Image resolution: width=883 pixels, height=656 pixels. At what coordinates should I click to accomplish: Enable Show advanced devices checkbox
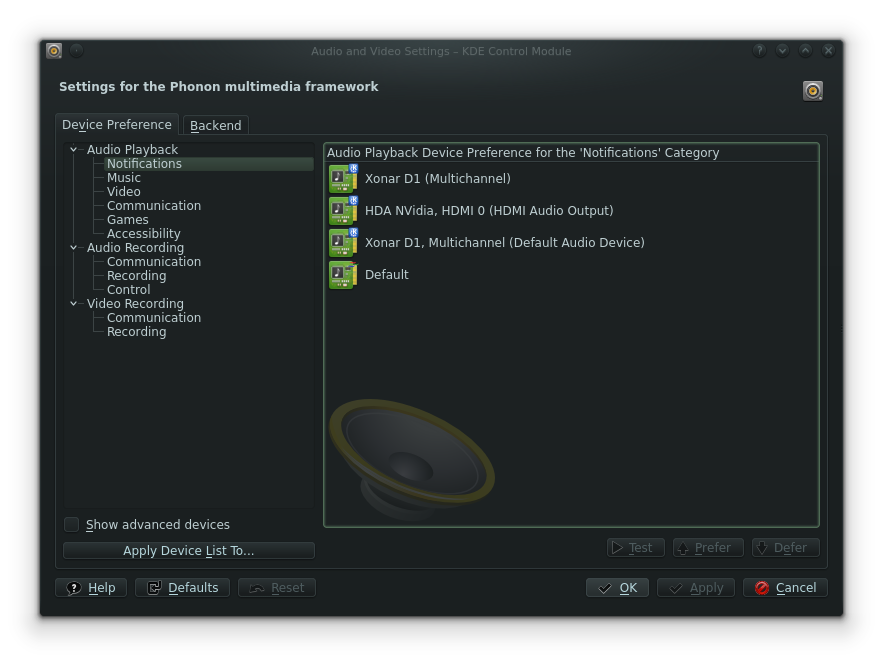click(72, 525)
